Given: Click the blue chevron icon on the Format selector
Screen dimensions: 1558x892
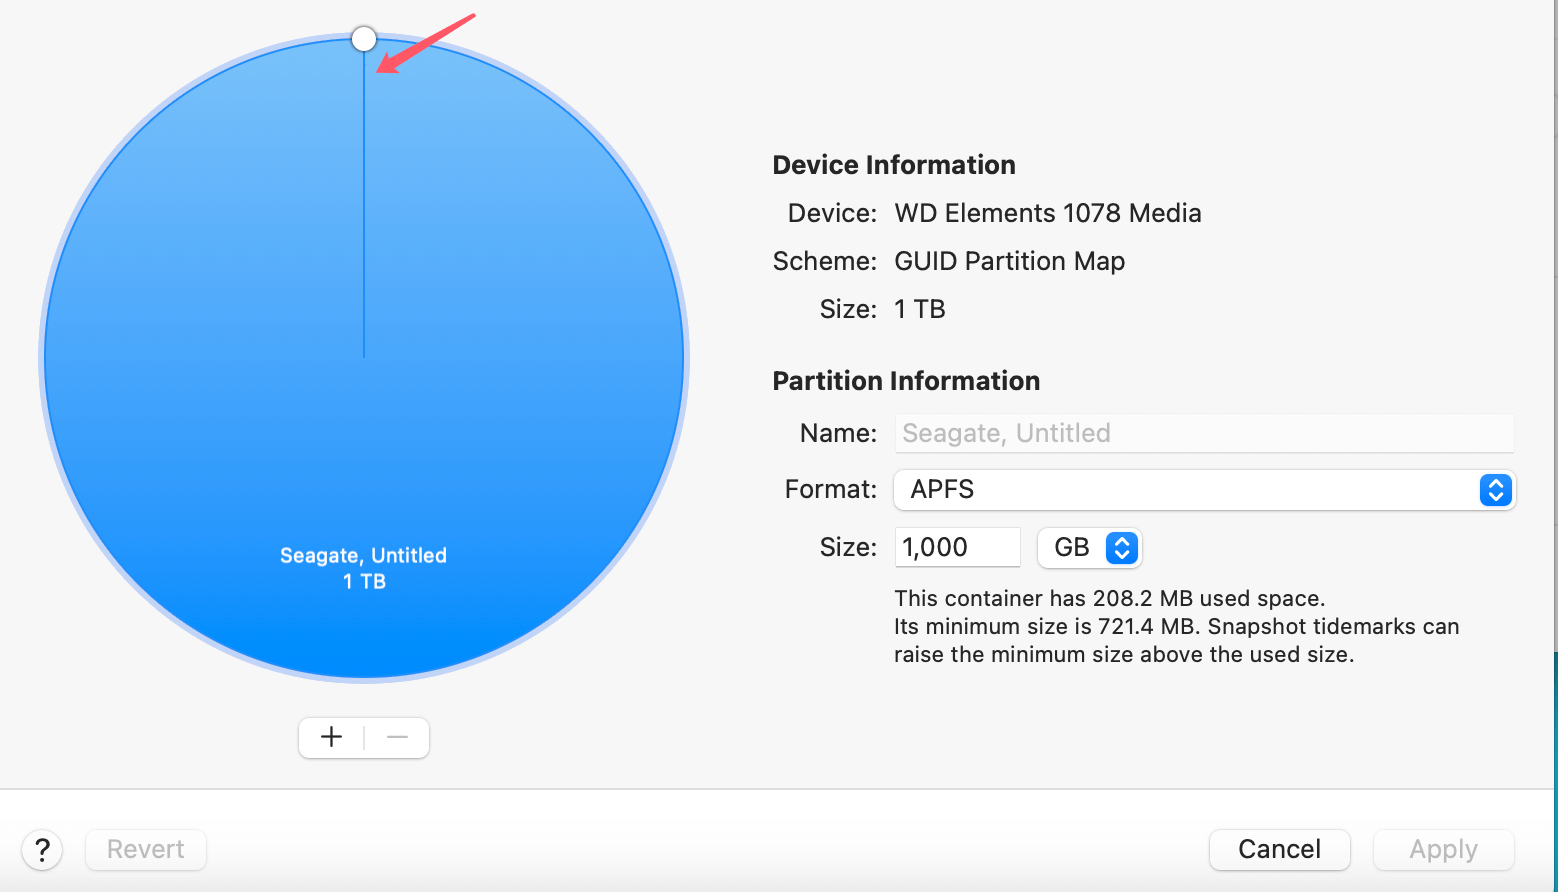Looking at the screenshot, I should [x=1495, y=490].
